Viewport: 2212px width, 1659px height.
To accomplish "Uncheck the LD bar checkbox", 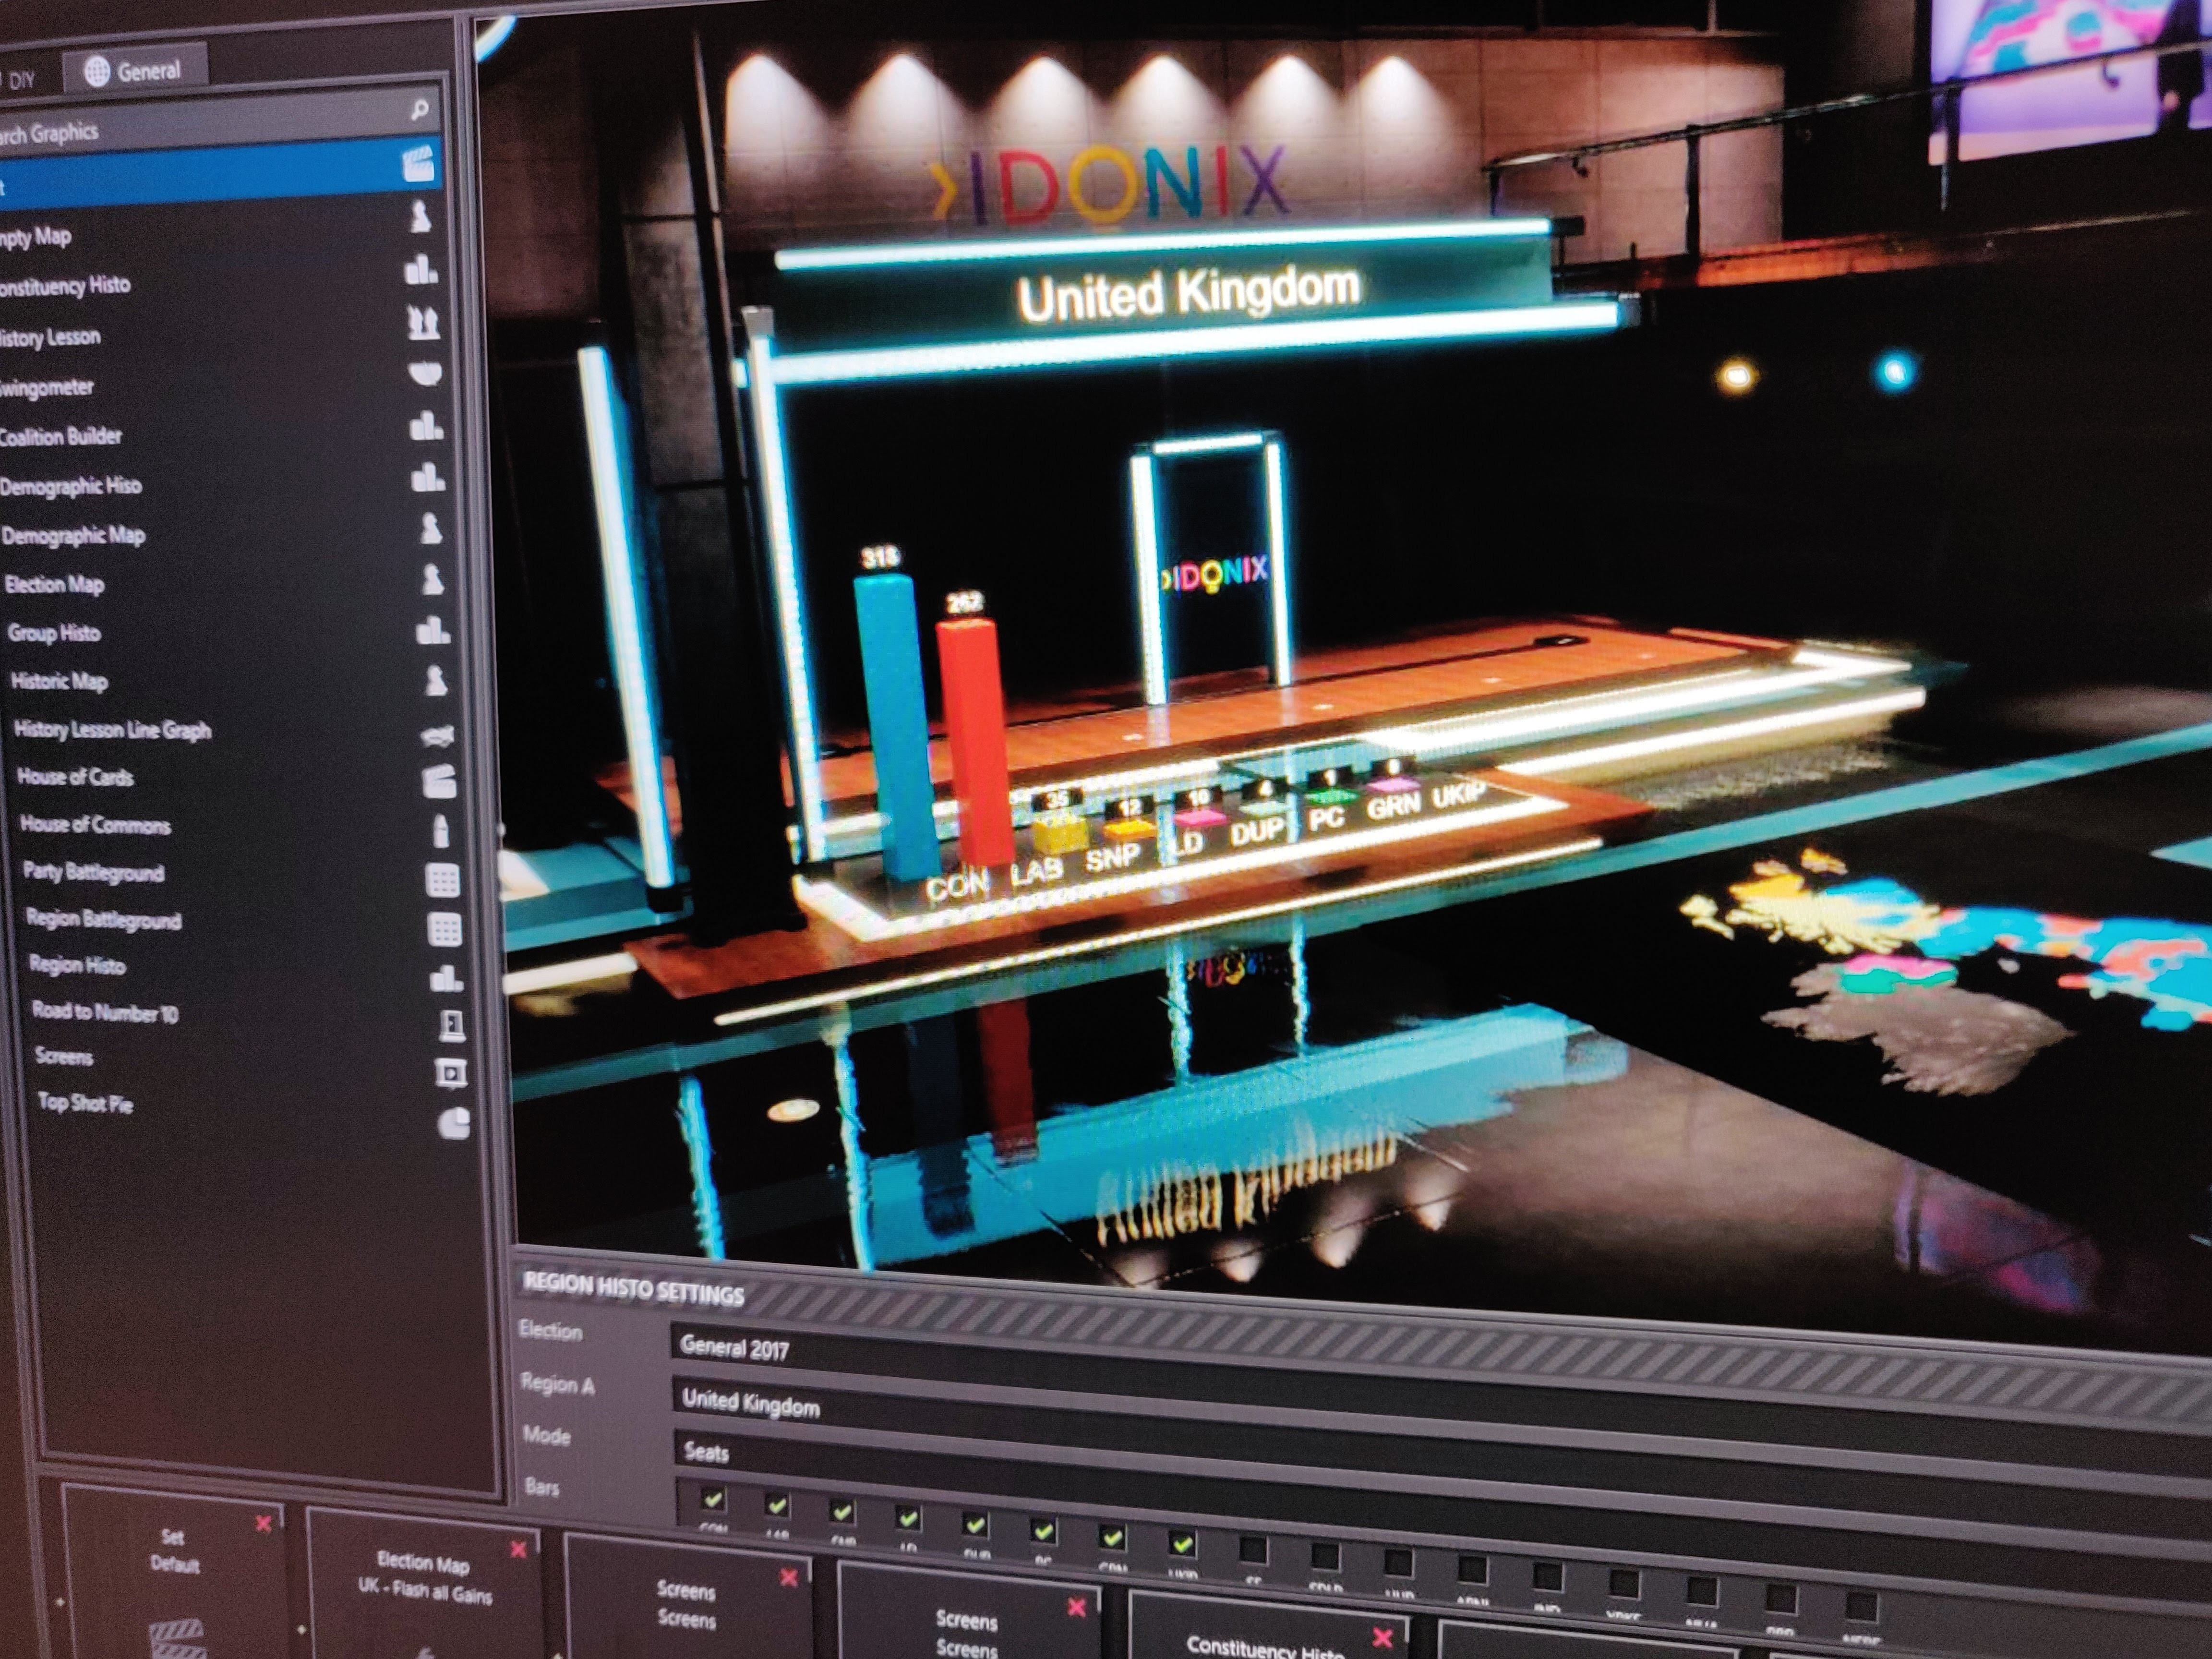I will 908,1519.
